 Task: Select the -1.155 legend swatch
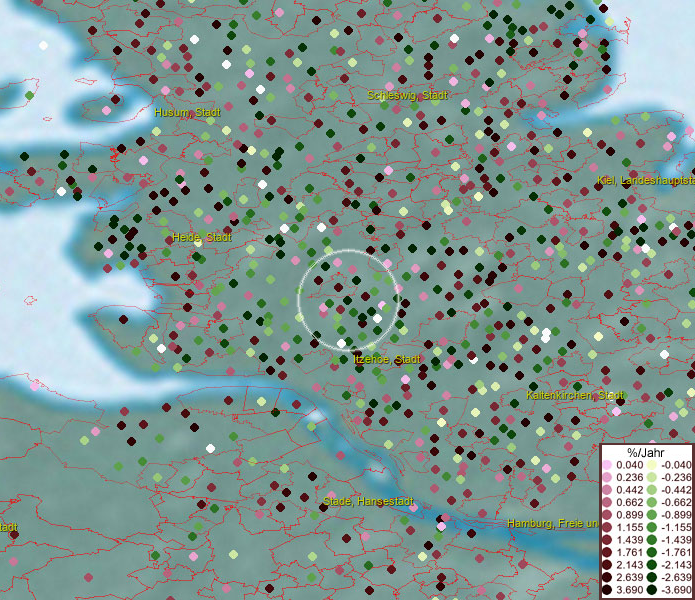652,527
